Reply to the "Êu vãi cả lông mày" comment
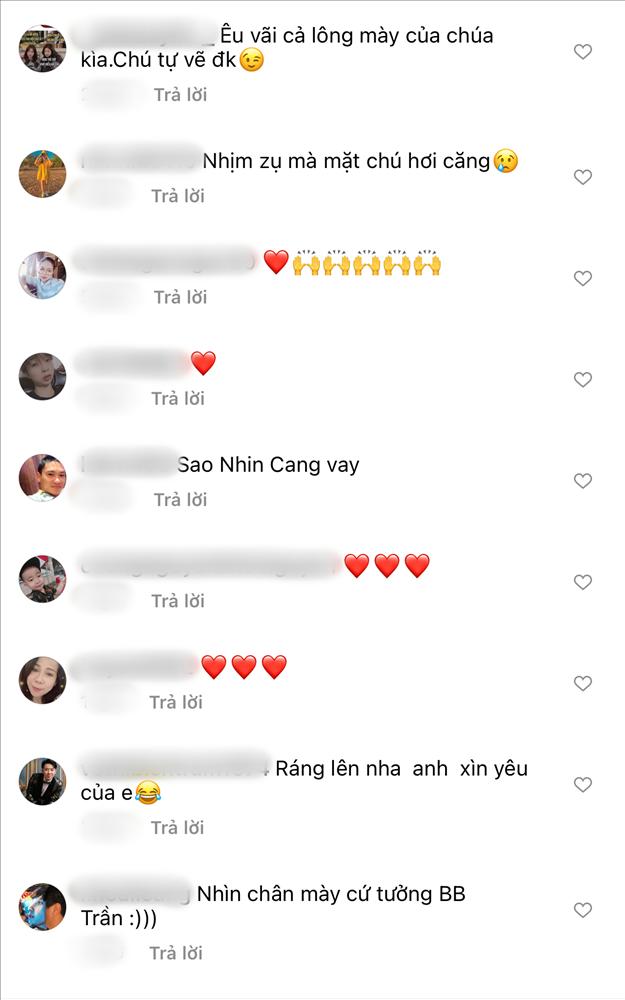 pos(180,95)
